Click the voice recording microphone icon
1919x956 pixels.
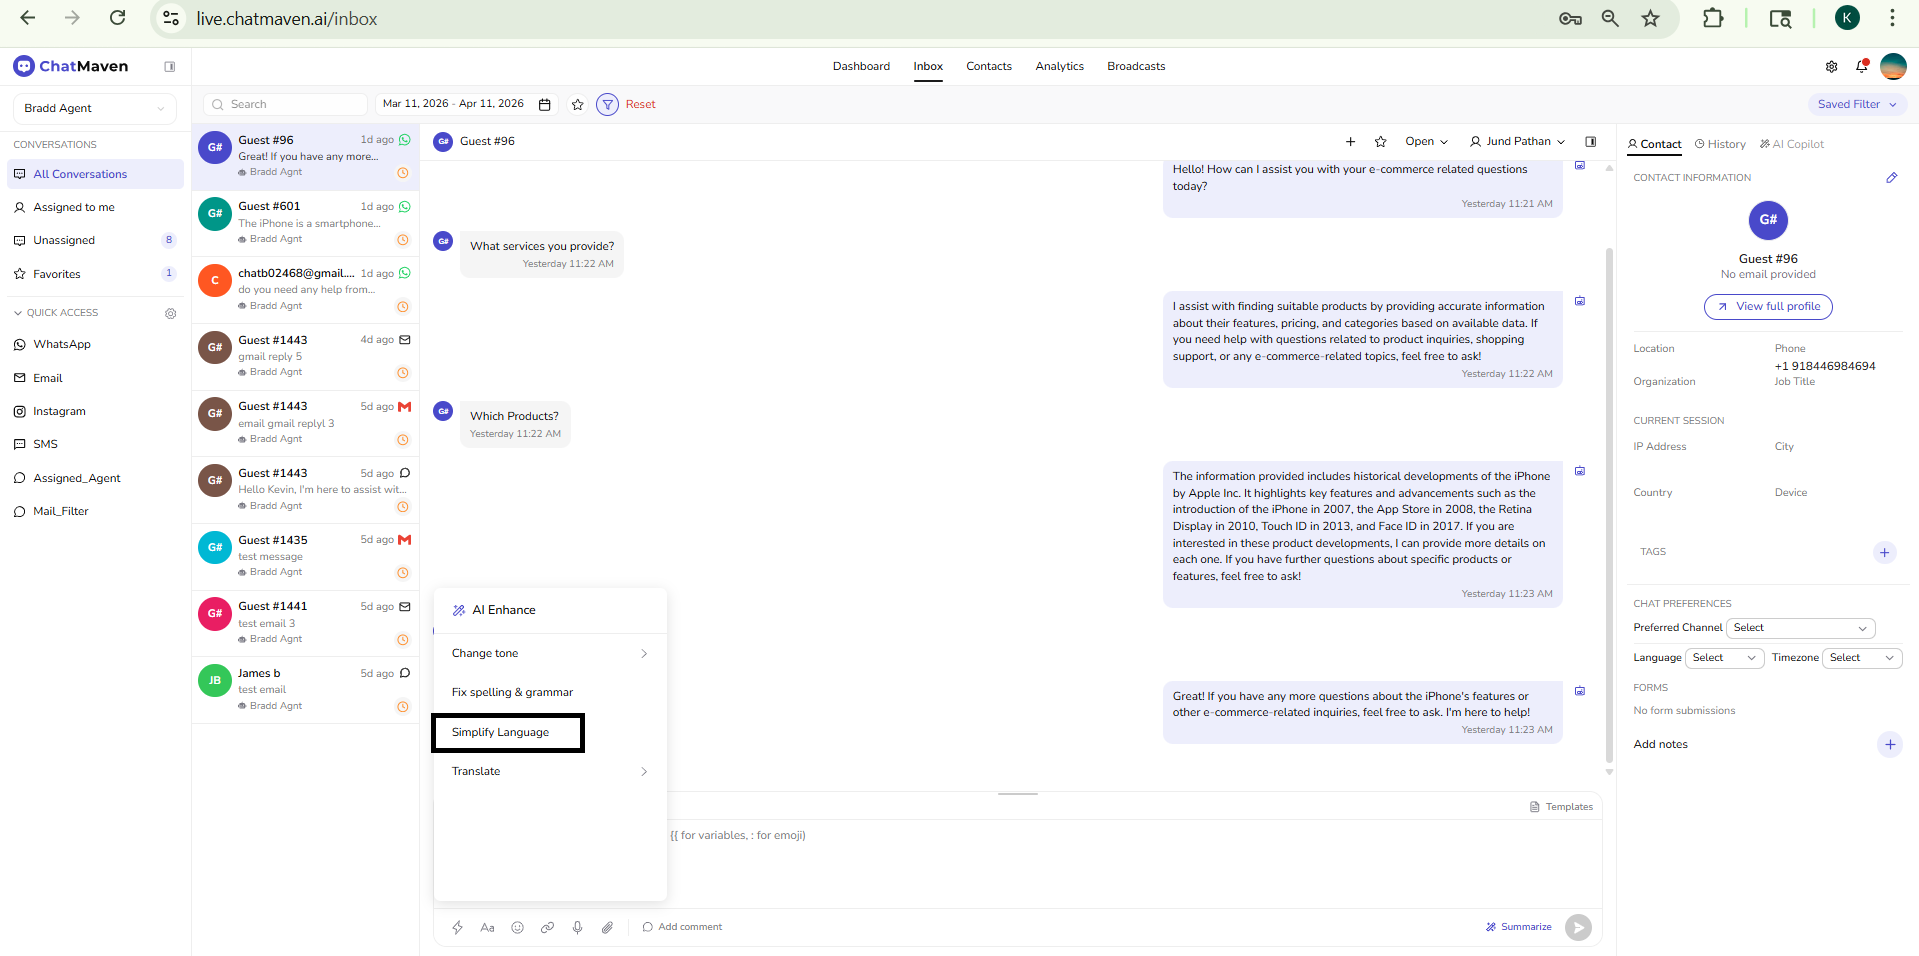(577, 927)
